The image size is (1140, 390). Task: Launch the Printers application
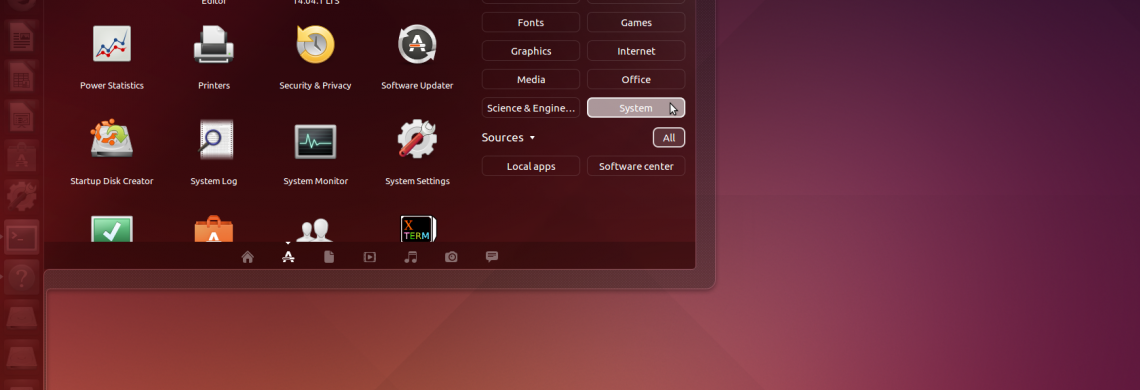pos(214,45)
